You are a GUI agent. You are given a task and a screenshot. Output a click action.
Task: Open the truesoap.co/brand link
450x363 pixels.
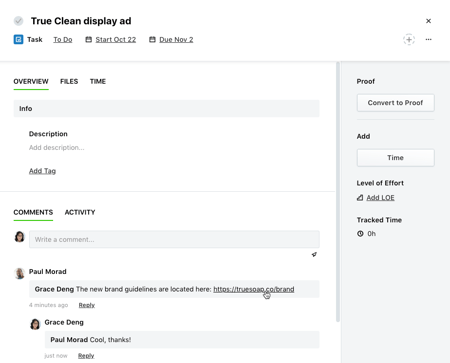click(254, 289)
